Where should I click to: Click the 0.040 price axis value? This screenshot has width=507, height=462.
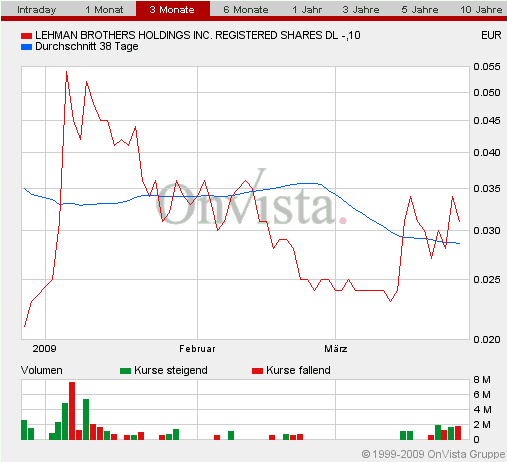tap(487, 153)
